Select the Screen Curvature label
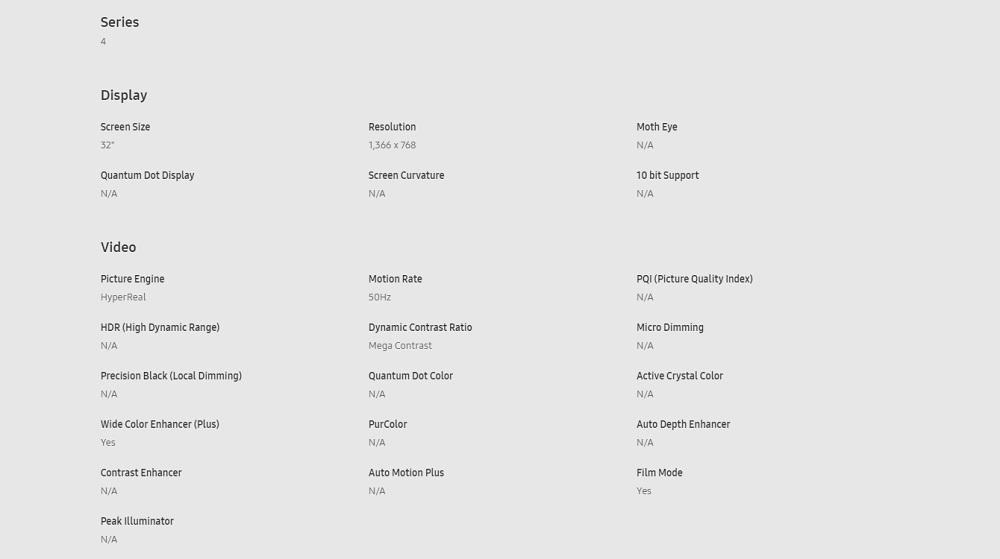Screen dimensions: 1000x559 pyautogui.click(x=406, y=175)
